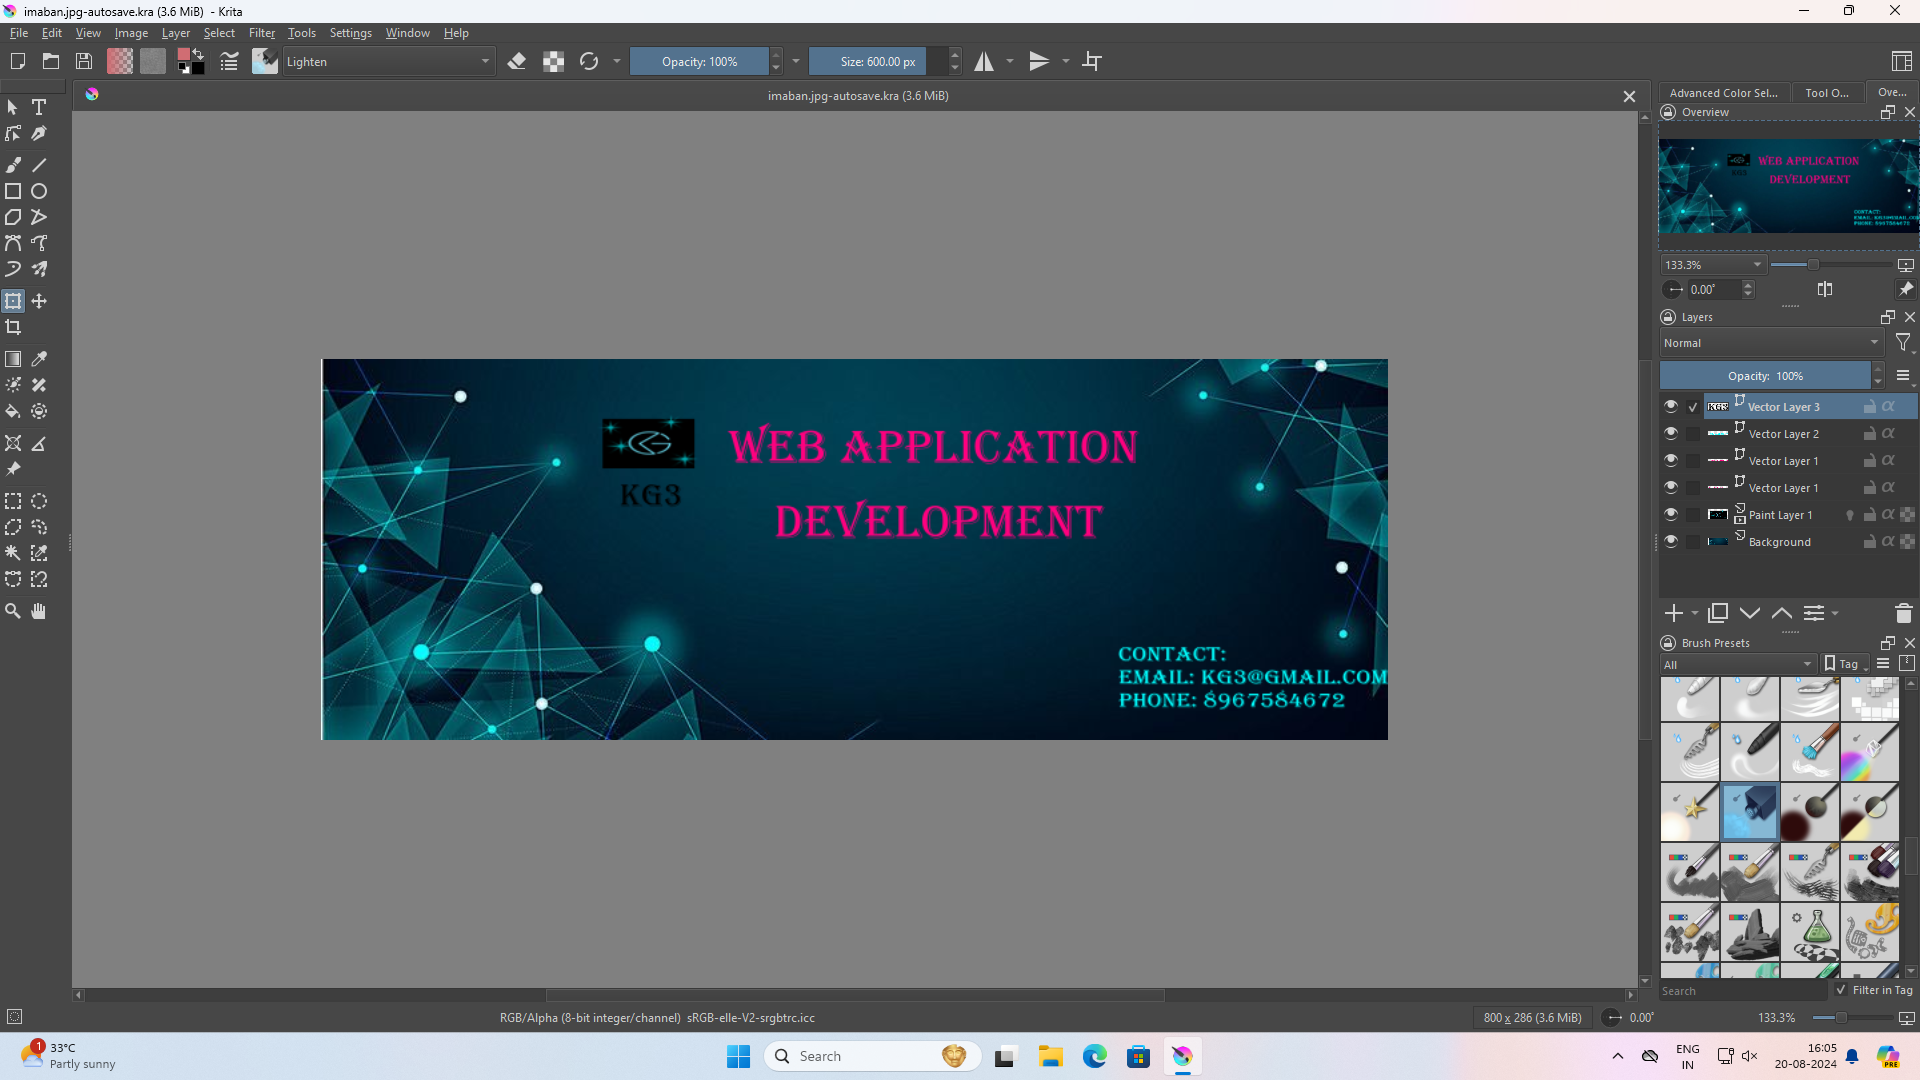Open the Filter menu
The height and width of the screenshot is (1080, 1920).
click(x=261, y=32)
